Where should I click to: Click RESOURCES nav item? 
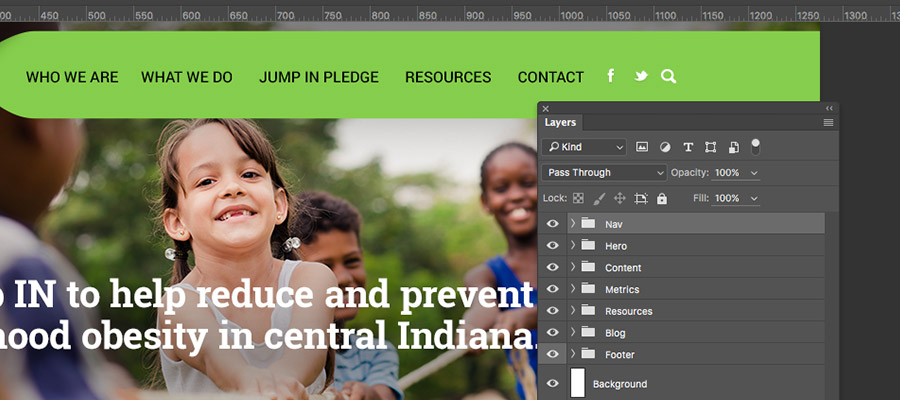(448, 77)
